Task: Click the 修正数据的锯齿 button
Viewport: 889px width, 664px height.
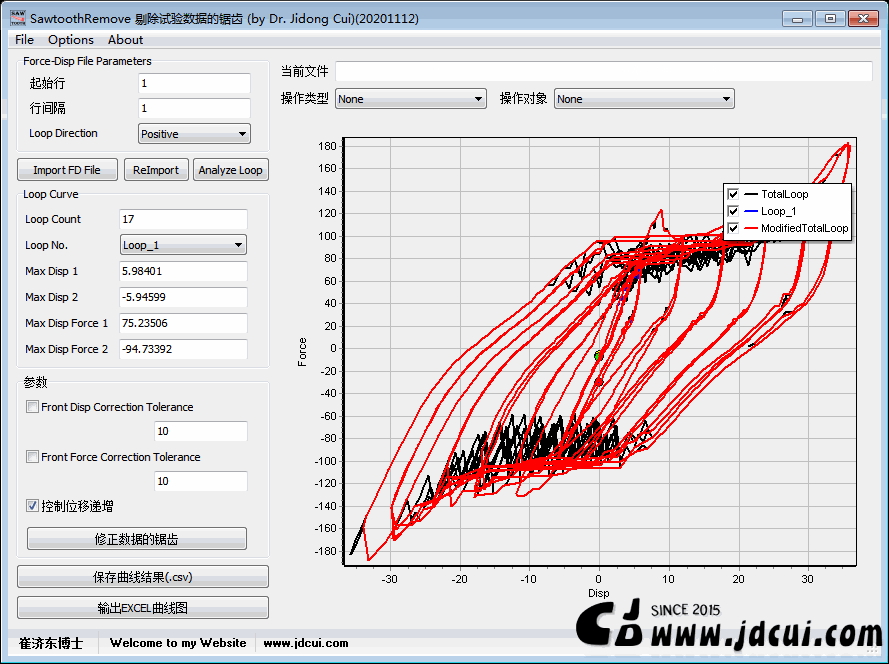Action: click(x=137, y=539)
